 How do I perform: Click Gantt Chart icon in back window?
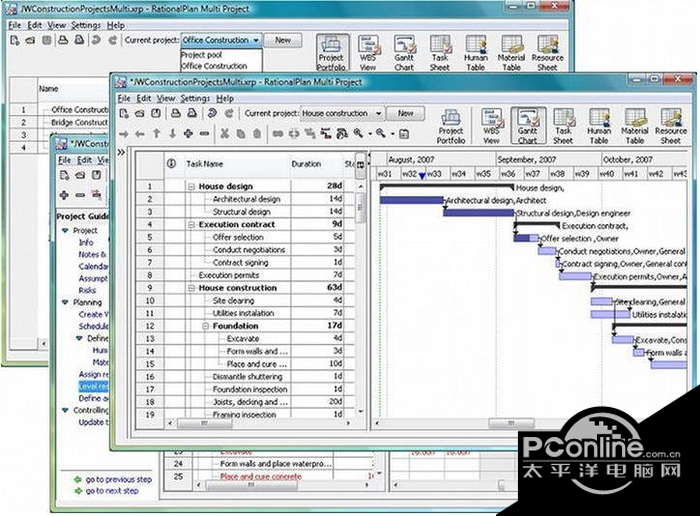click(x=404, y=53)
